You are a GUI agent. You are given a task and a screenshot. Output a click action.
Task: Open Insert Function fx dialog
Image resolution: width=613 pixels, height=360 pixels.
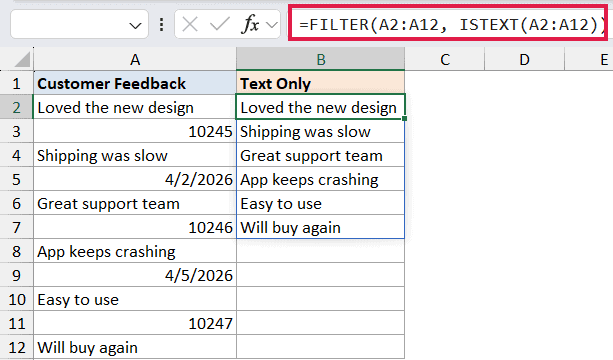point(251,25)
